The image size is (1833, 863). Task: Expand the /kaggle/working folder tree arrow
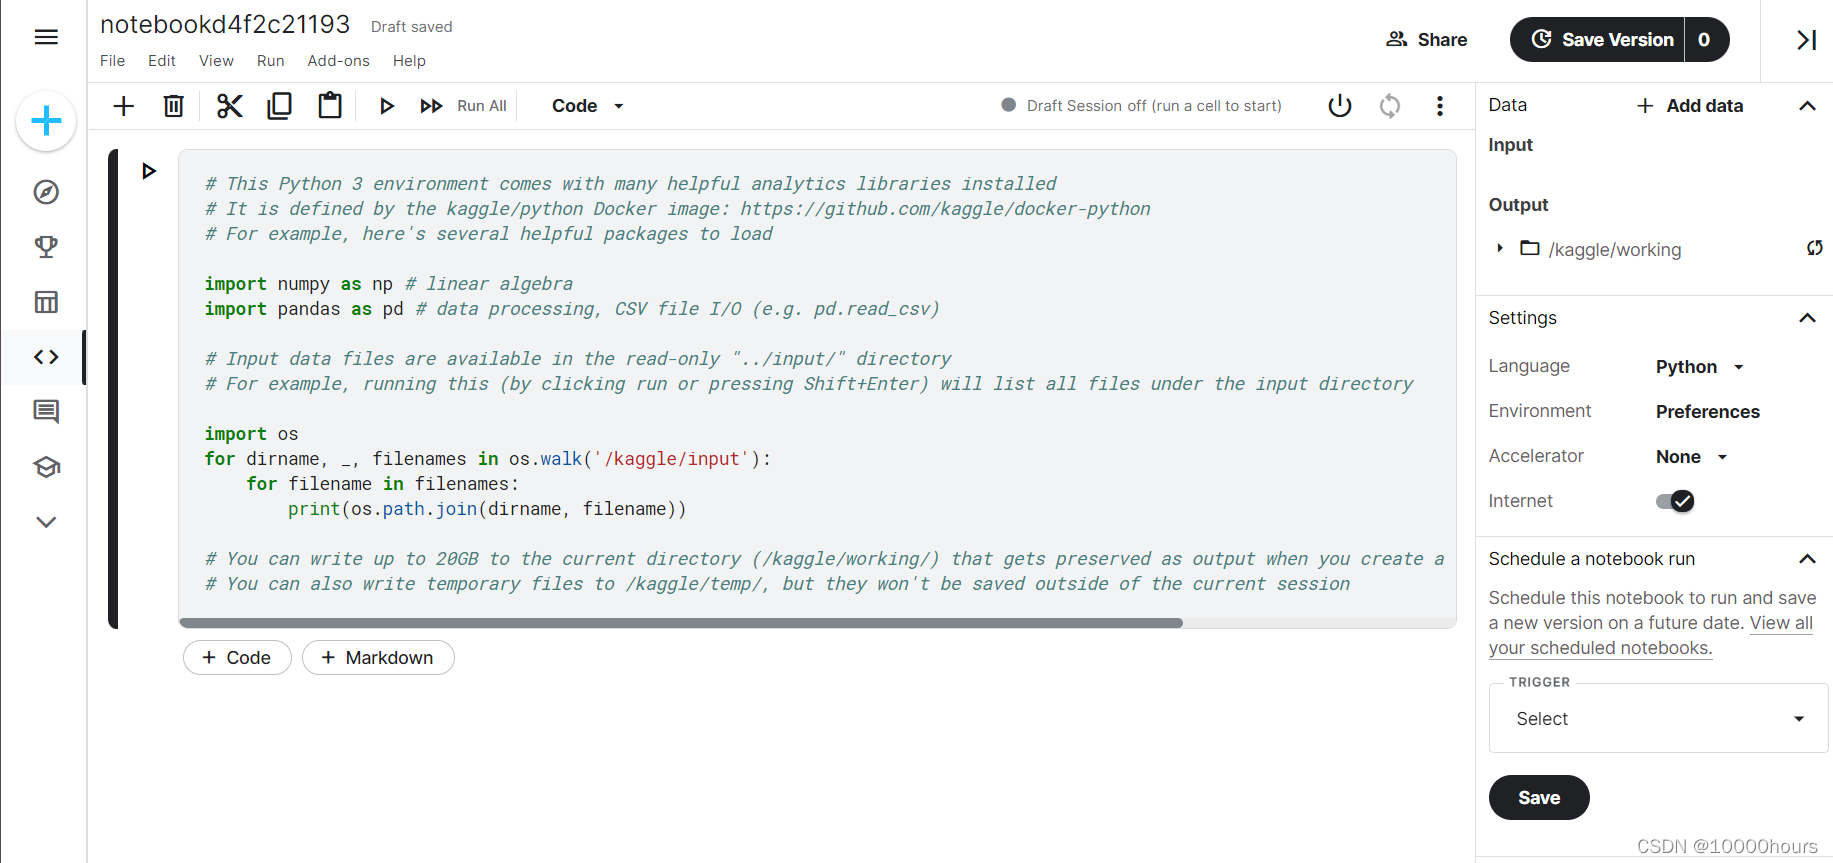click(1500, 248)
